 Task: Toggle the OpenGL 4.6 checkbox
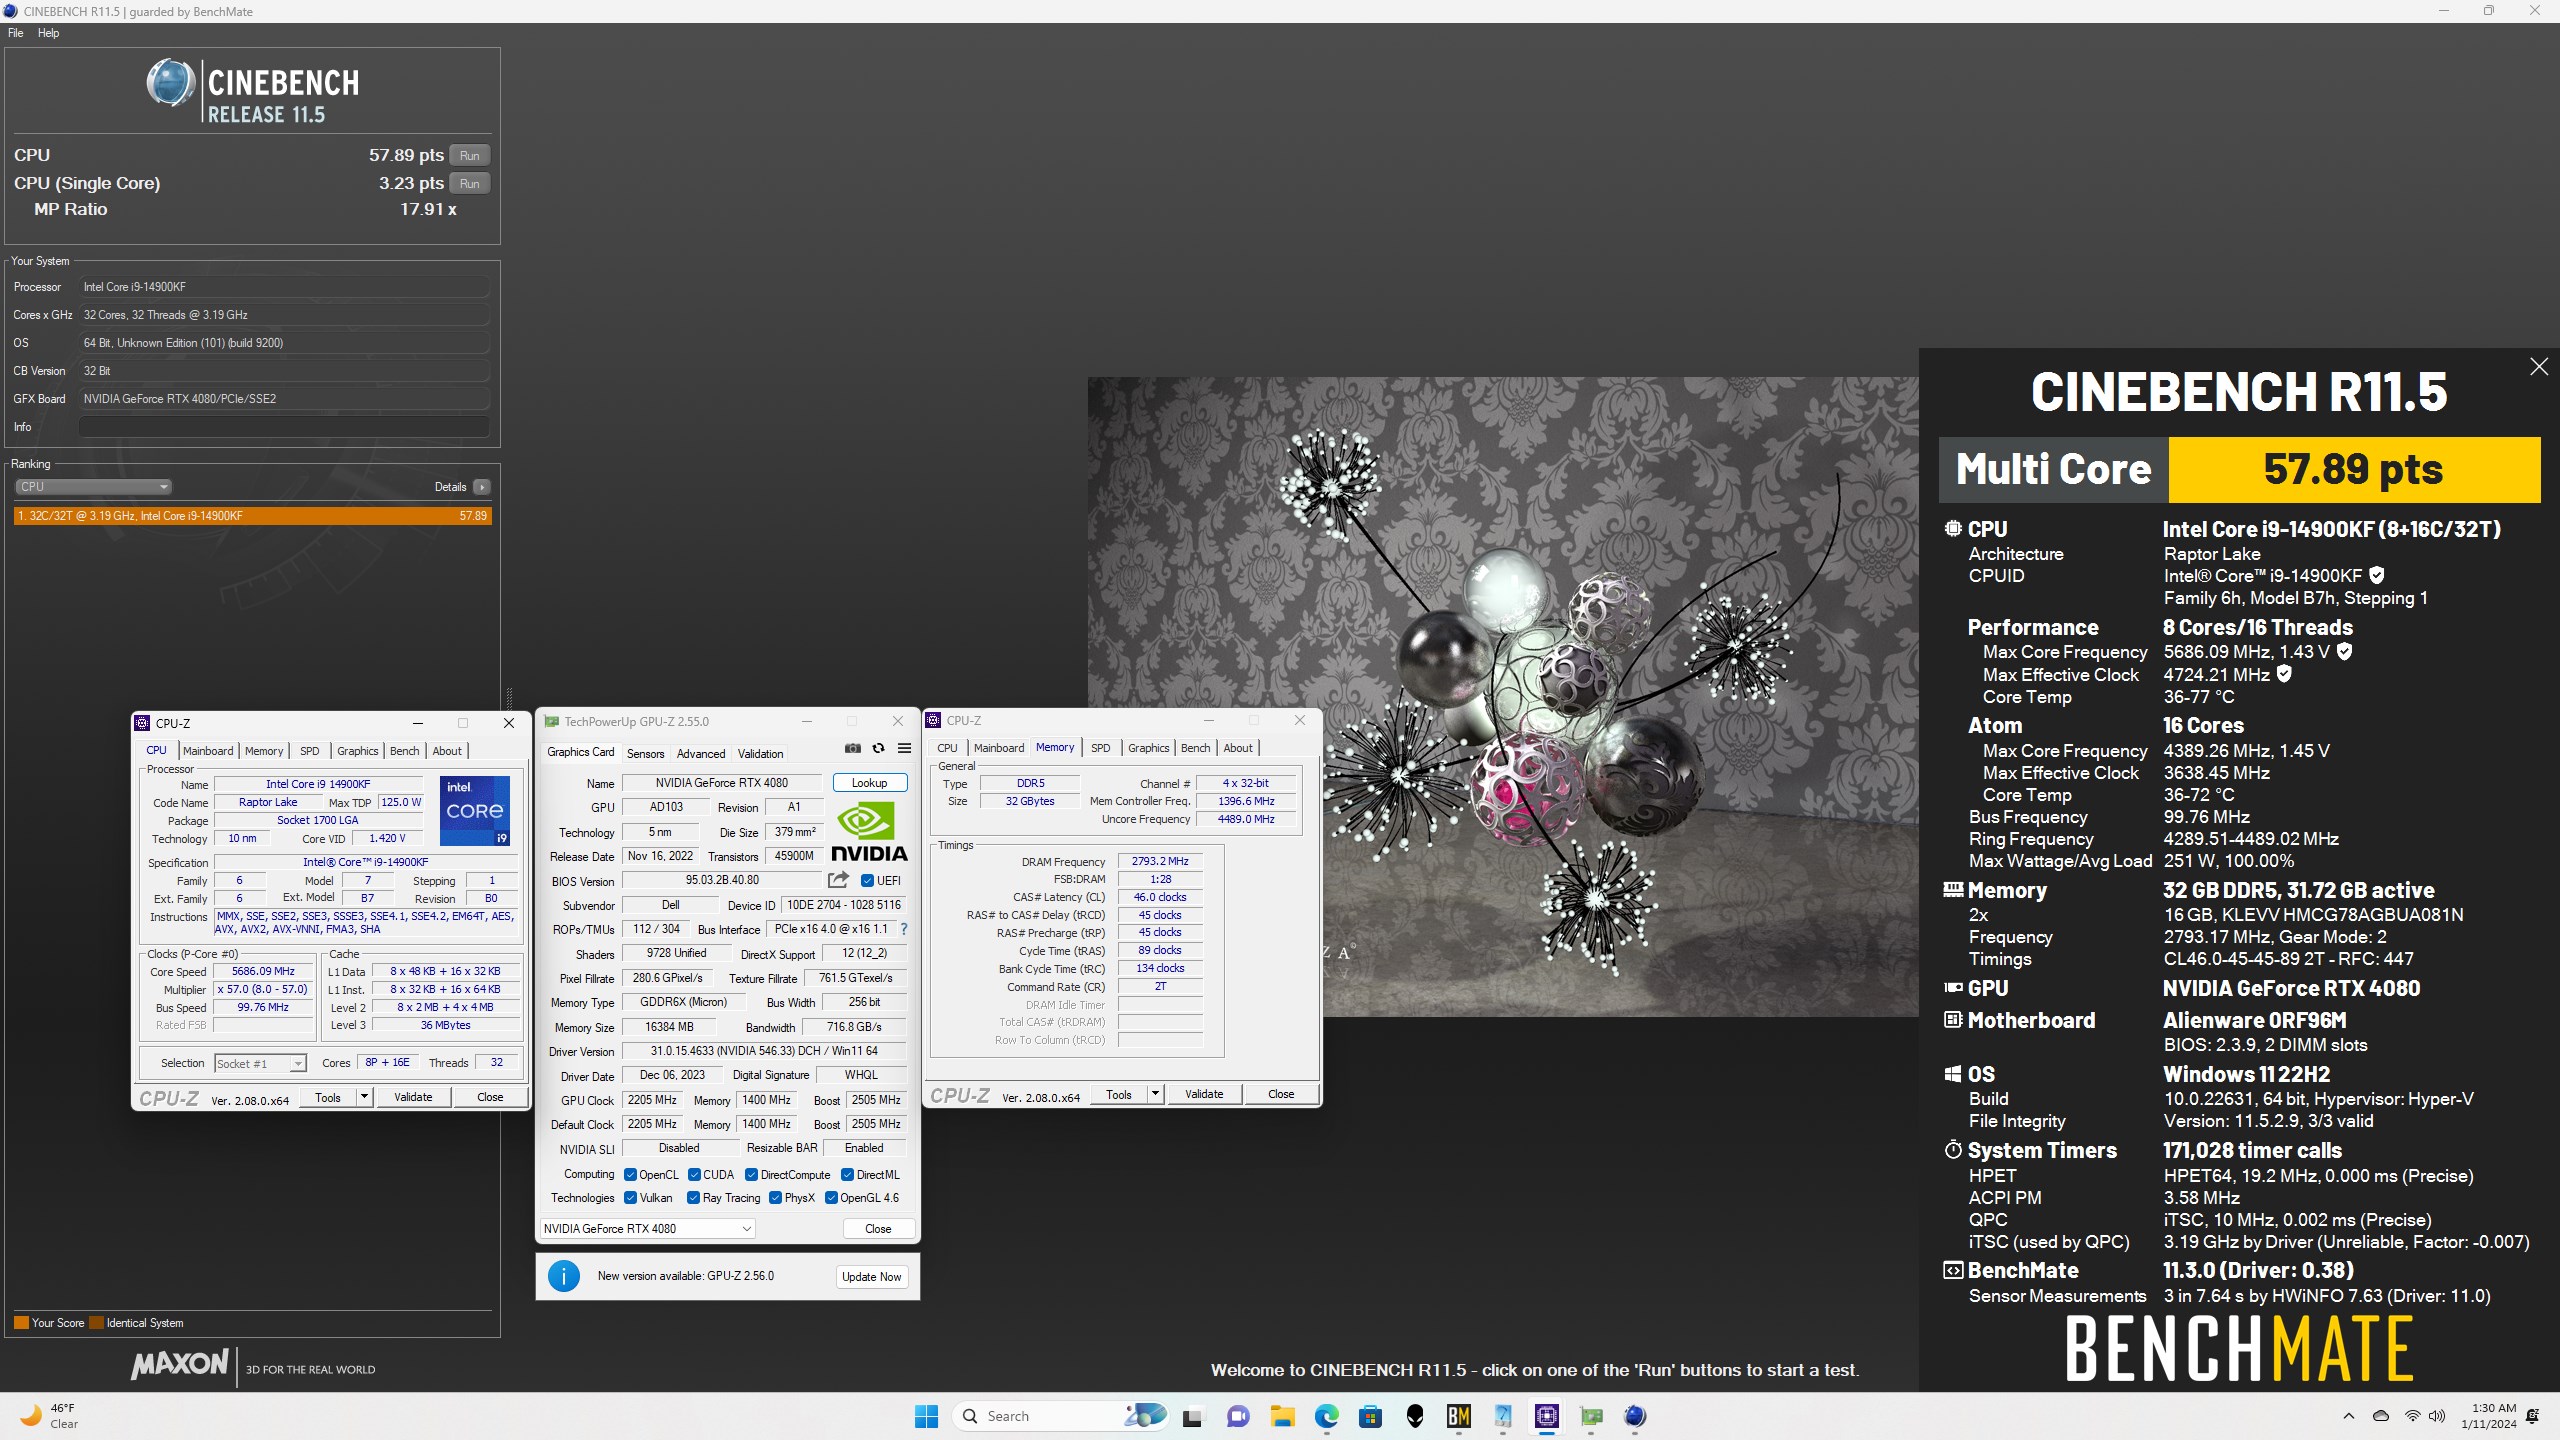[x=831, y=1198]
